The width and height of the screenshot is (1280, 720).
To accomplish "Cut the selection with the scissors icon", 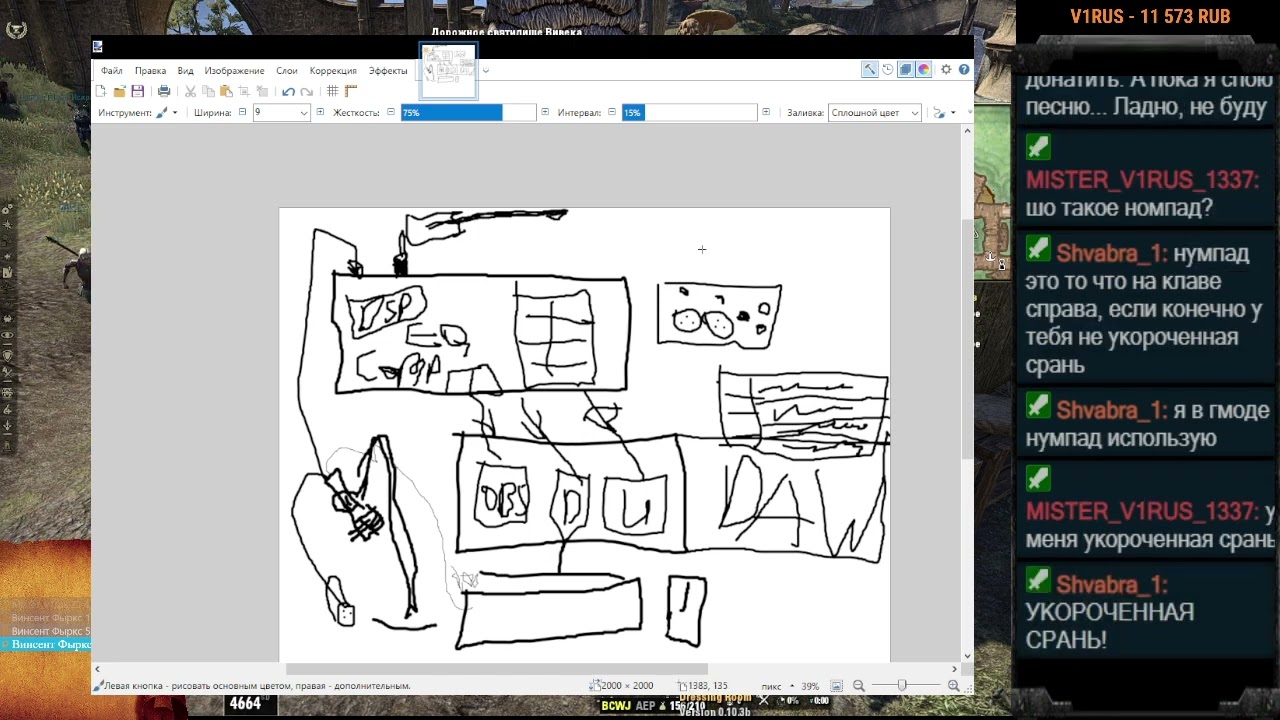I will coord(190,91).
